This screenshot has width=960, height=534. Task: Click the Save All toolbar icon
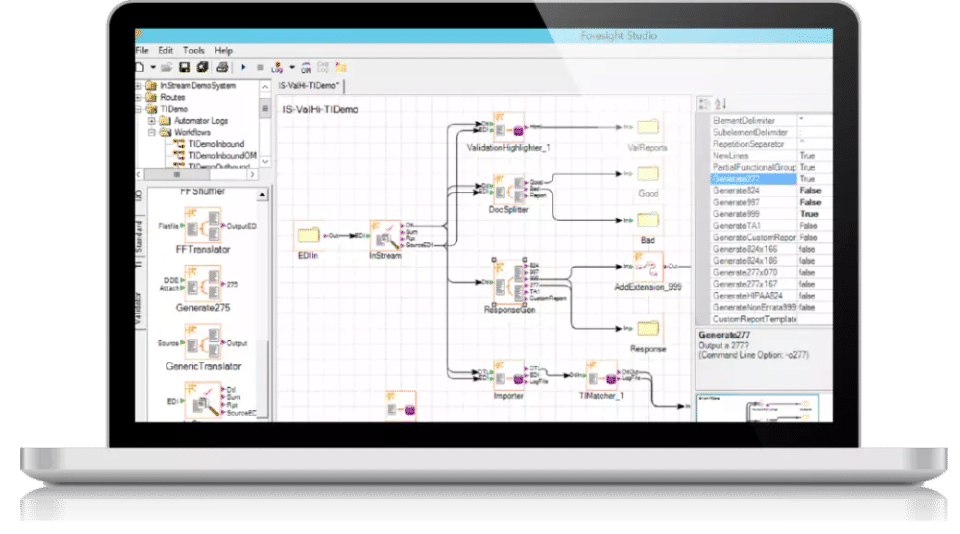(203, 67)
